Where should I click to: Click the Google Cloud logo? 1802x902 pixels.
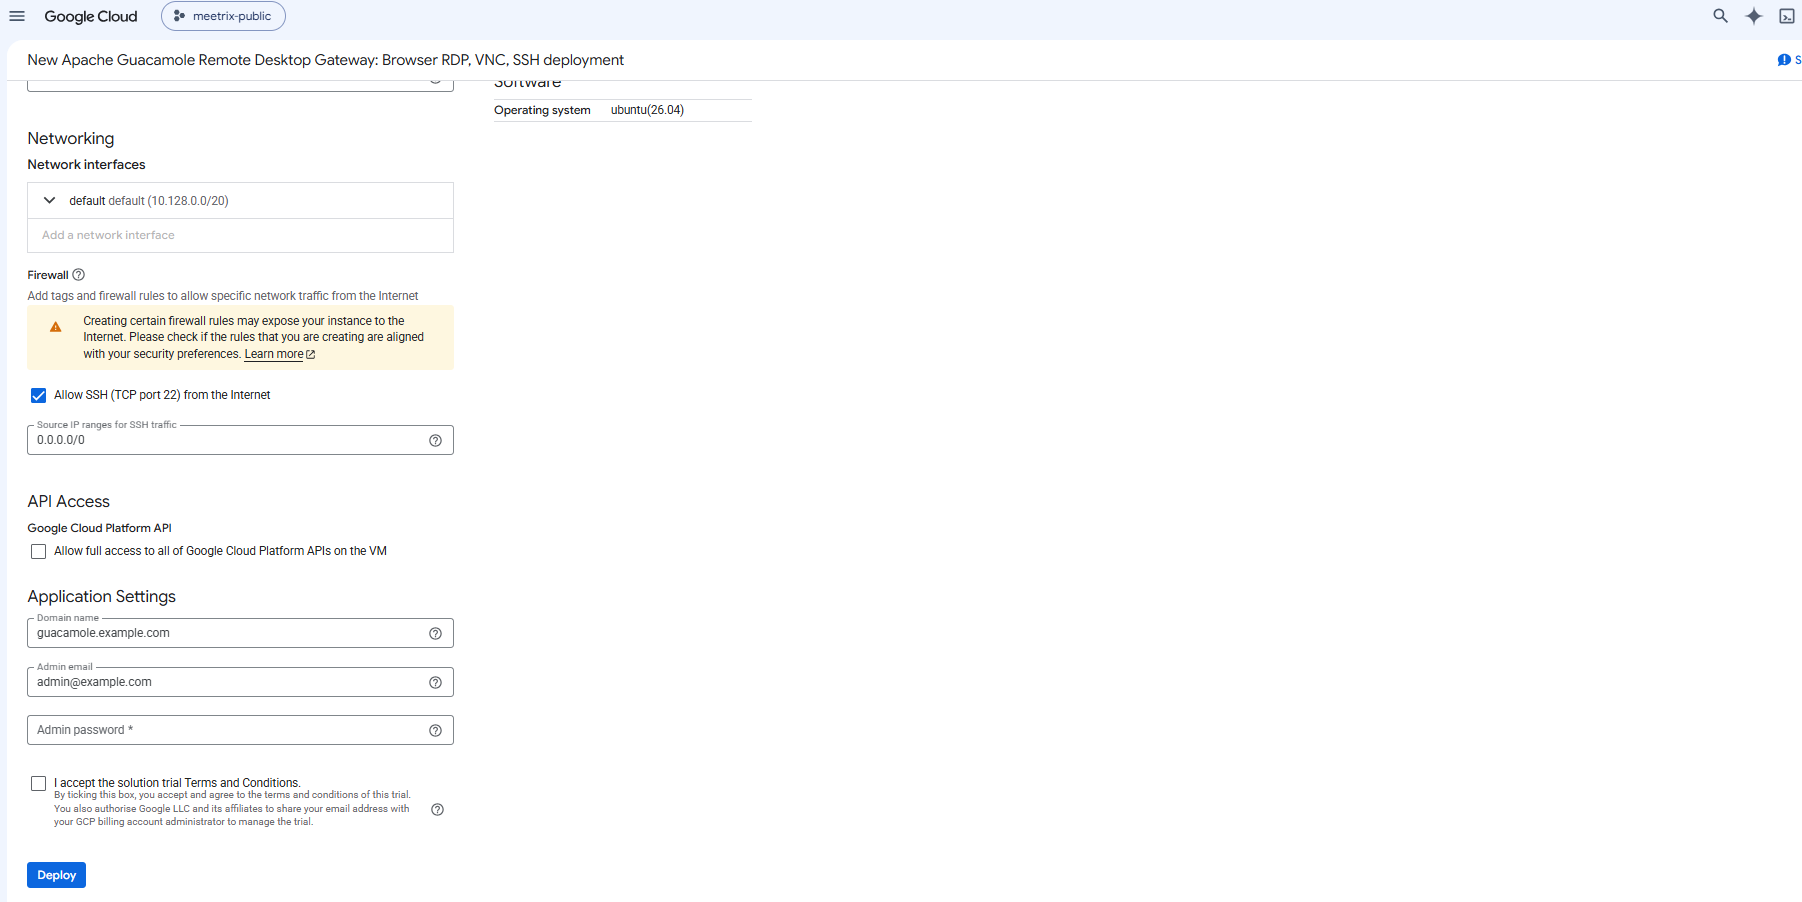[91, 16]
